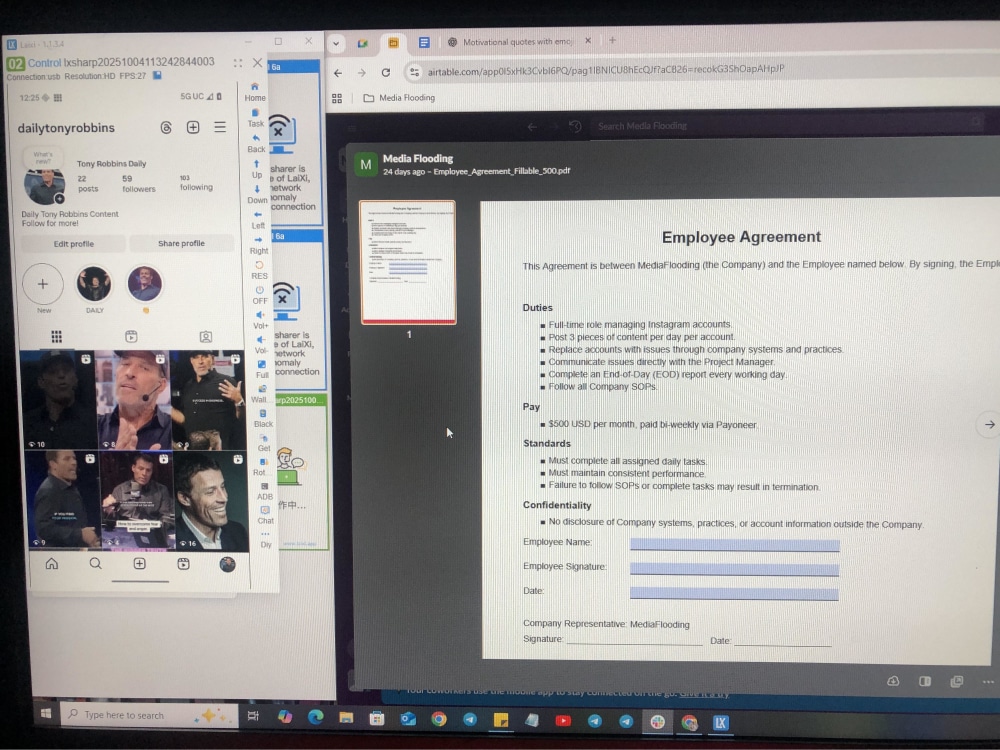Open the reel with 10 views
Image resolution: width=1000 pixels, height=750 pixels.
[59, 399]
